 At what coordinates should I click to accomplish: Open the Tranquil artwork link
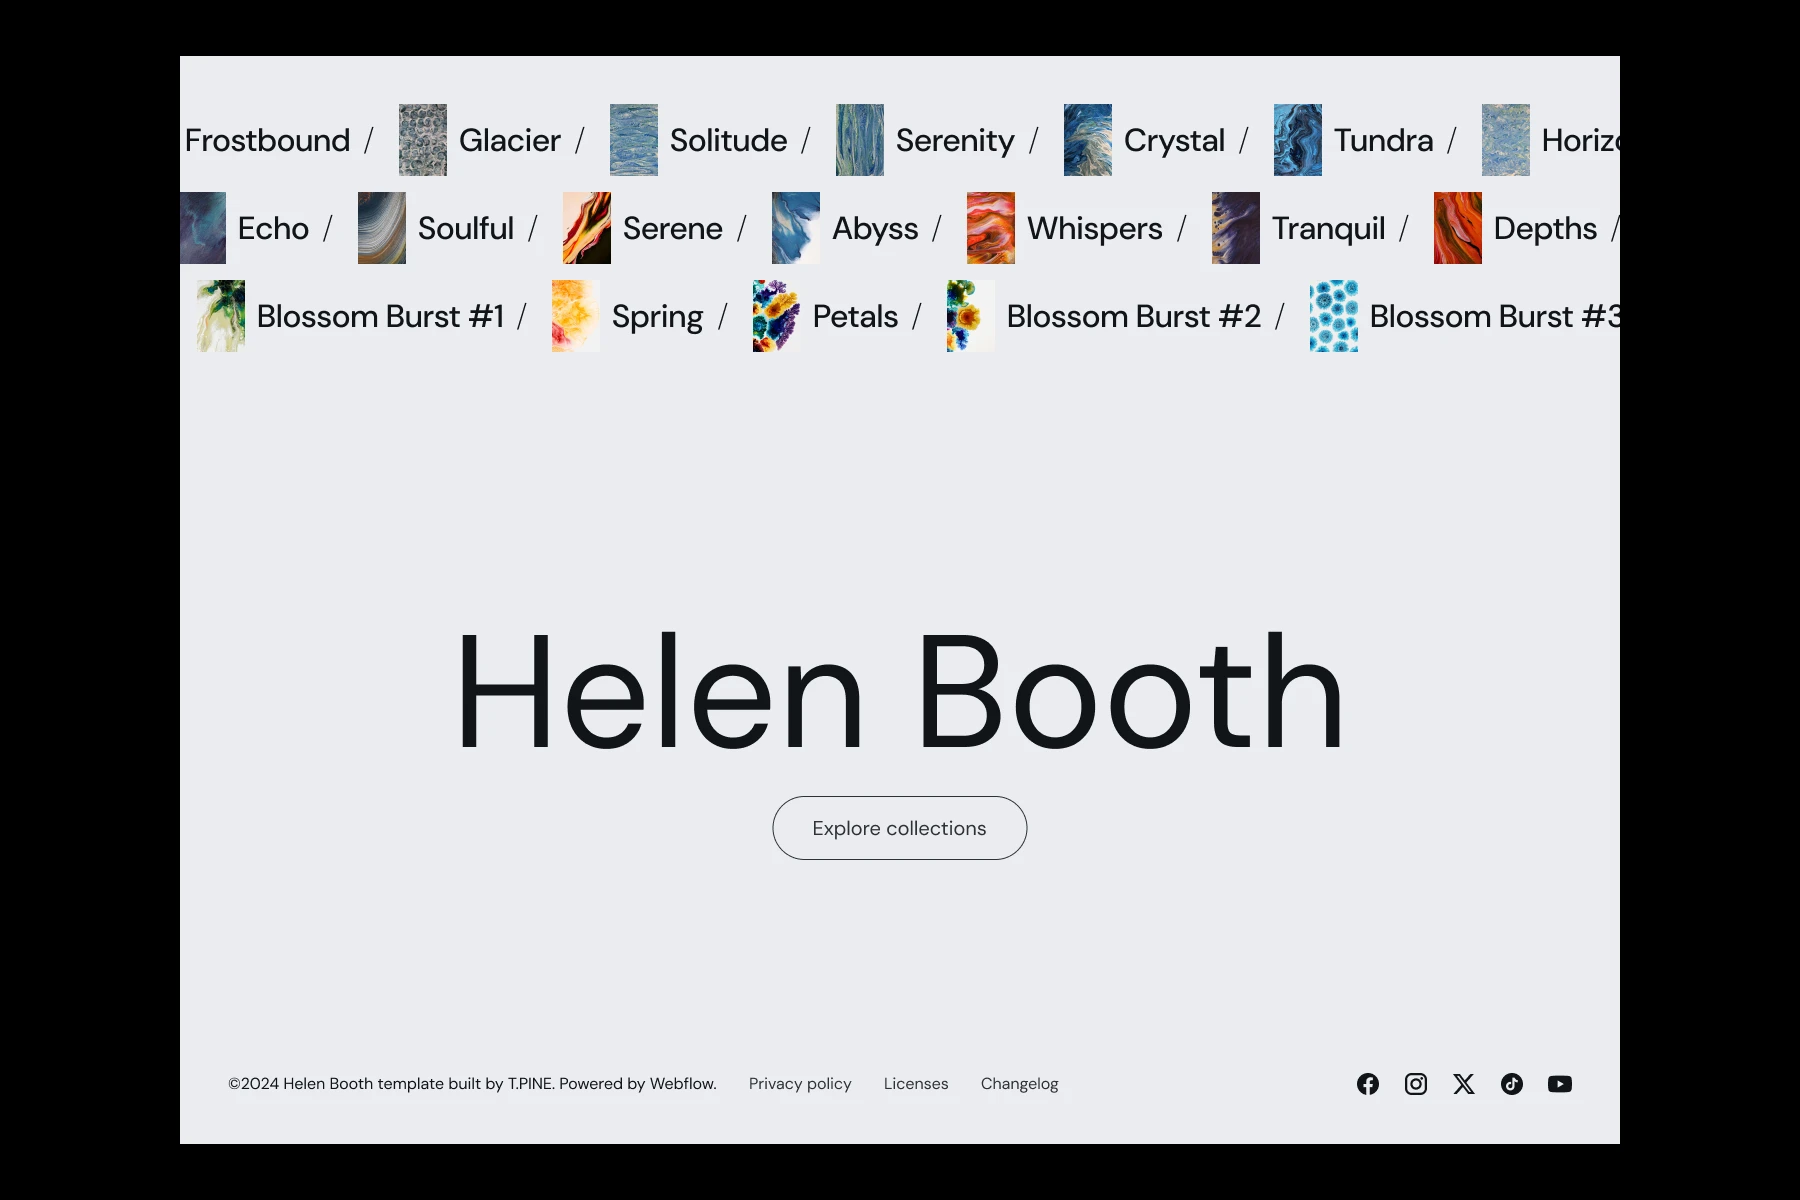tap(1328, 228)
